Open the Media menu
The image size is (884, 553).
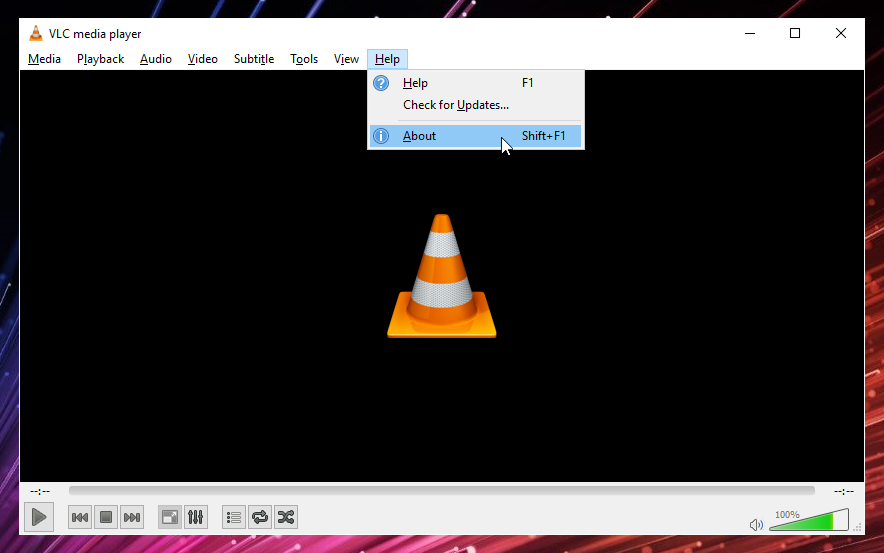click(45, 59)
